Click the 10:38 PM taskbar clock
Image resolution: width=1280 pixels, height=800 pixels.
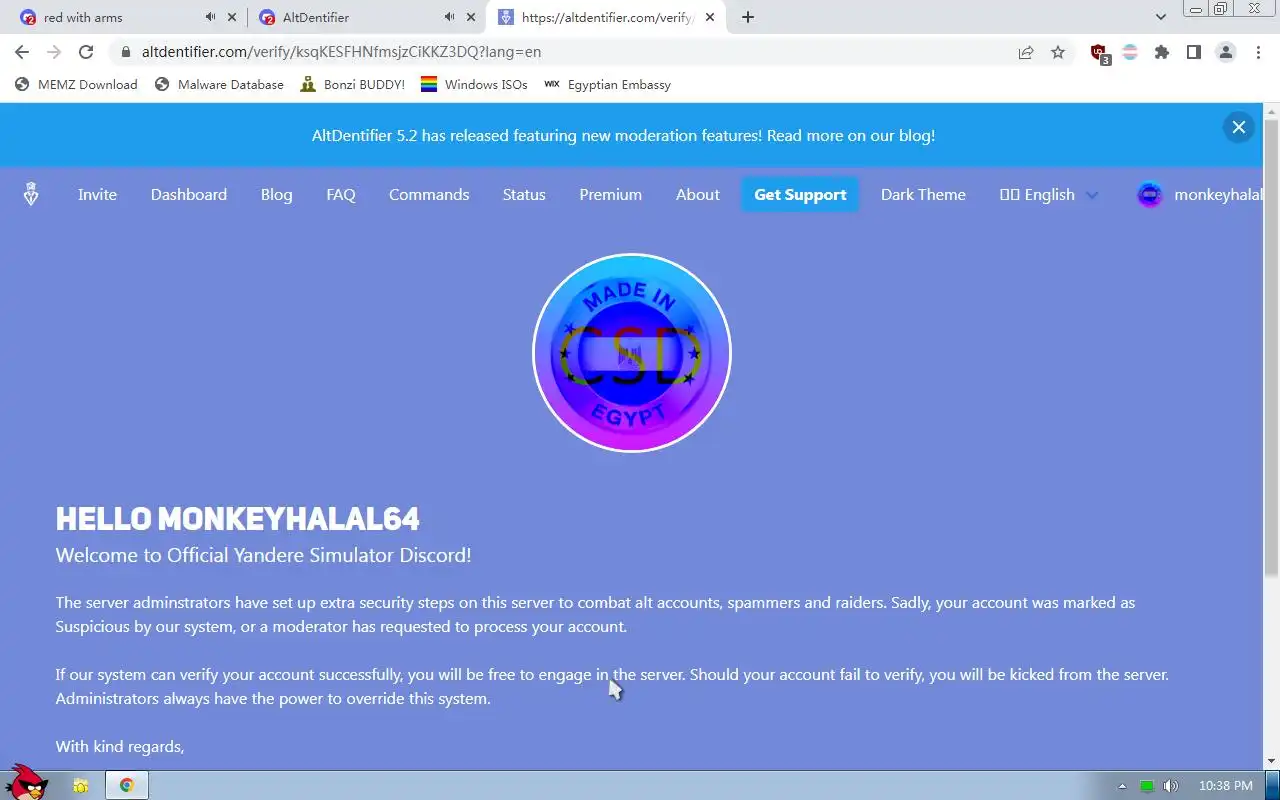[x=1225, y=786]
